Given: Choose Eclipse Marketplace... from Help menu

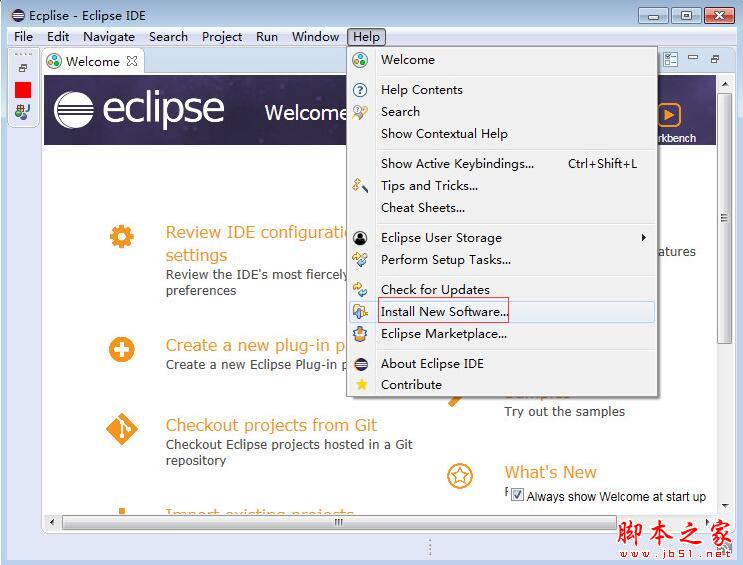Looking at the screenshot, I should pyautogui.click(x=502, y=334).
